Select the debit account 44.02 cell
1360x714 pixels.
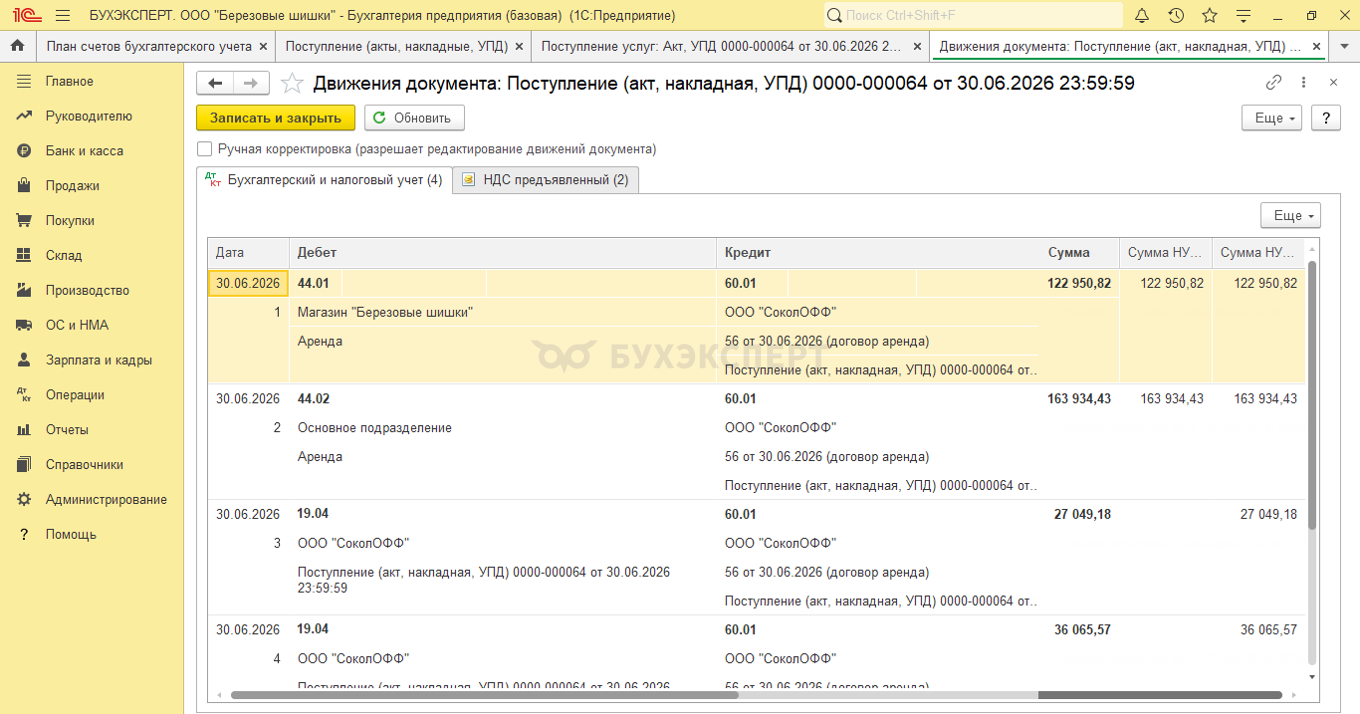(316, 399)
